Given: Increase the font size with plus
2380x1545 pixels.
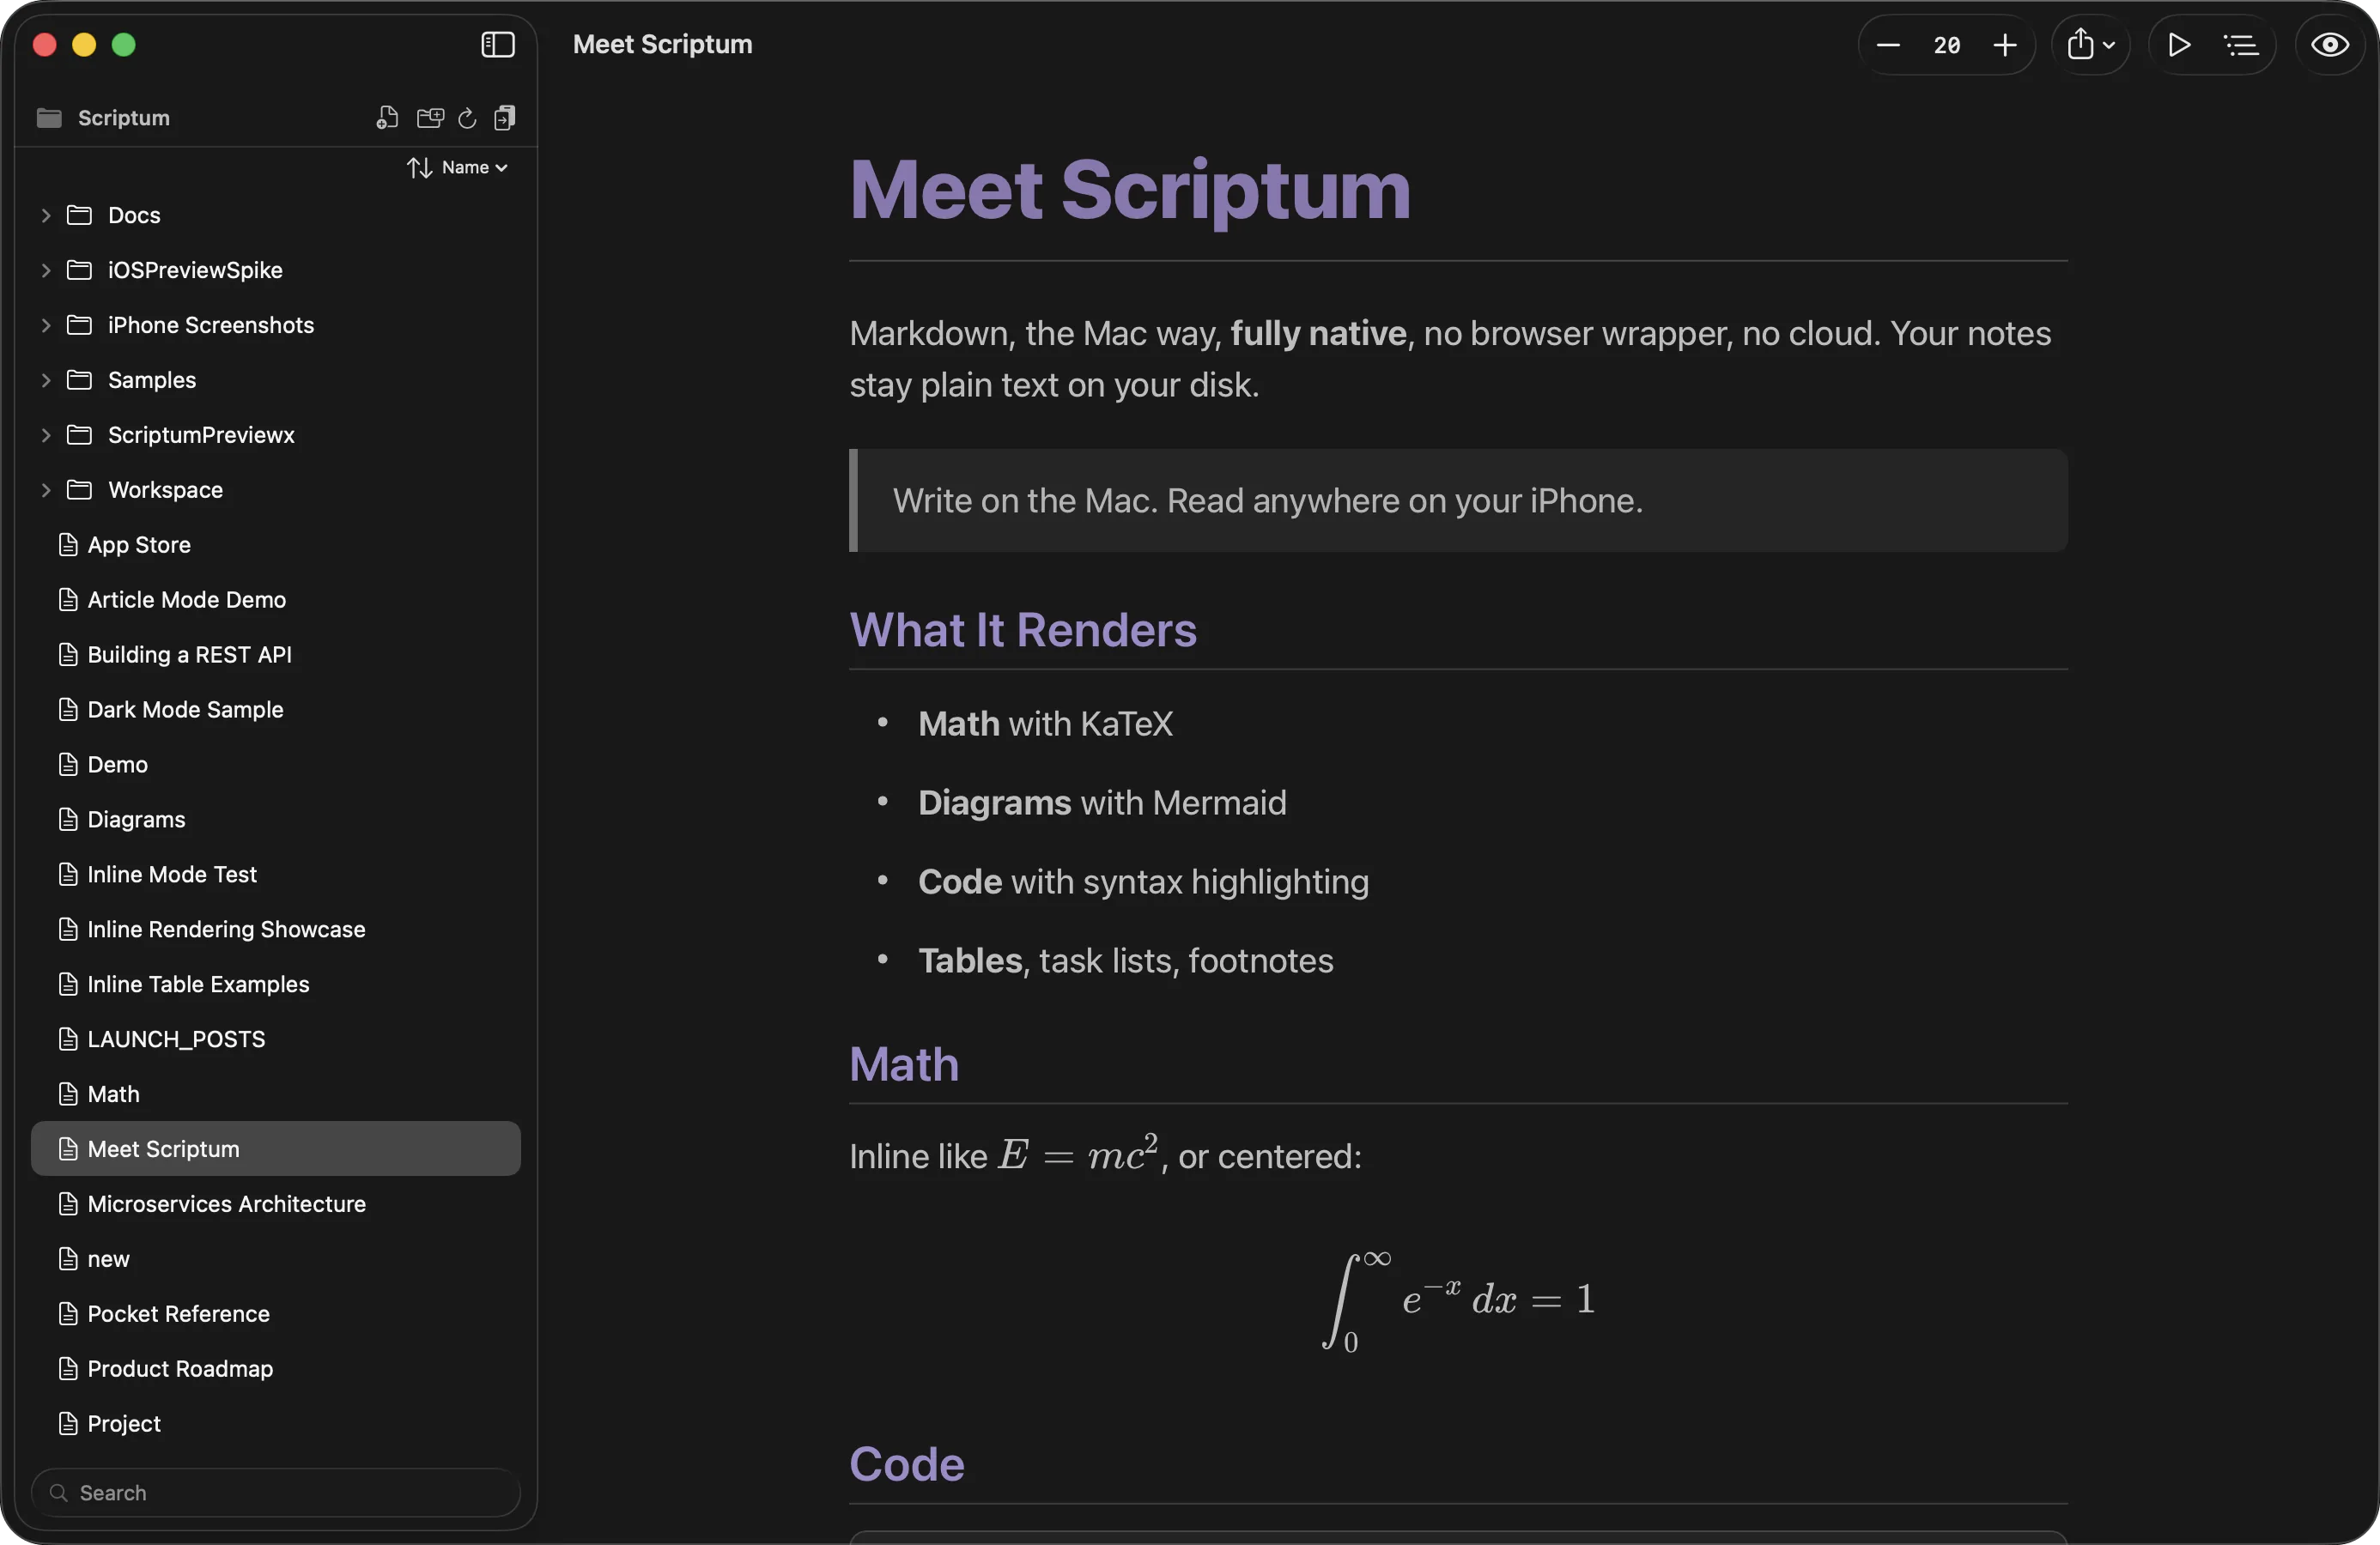Looking at the screenshot, I should (x=2005, y=45).
